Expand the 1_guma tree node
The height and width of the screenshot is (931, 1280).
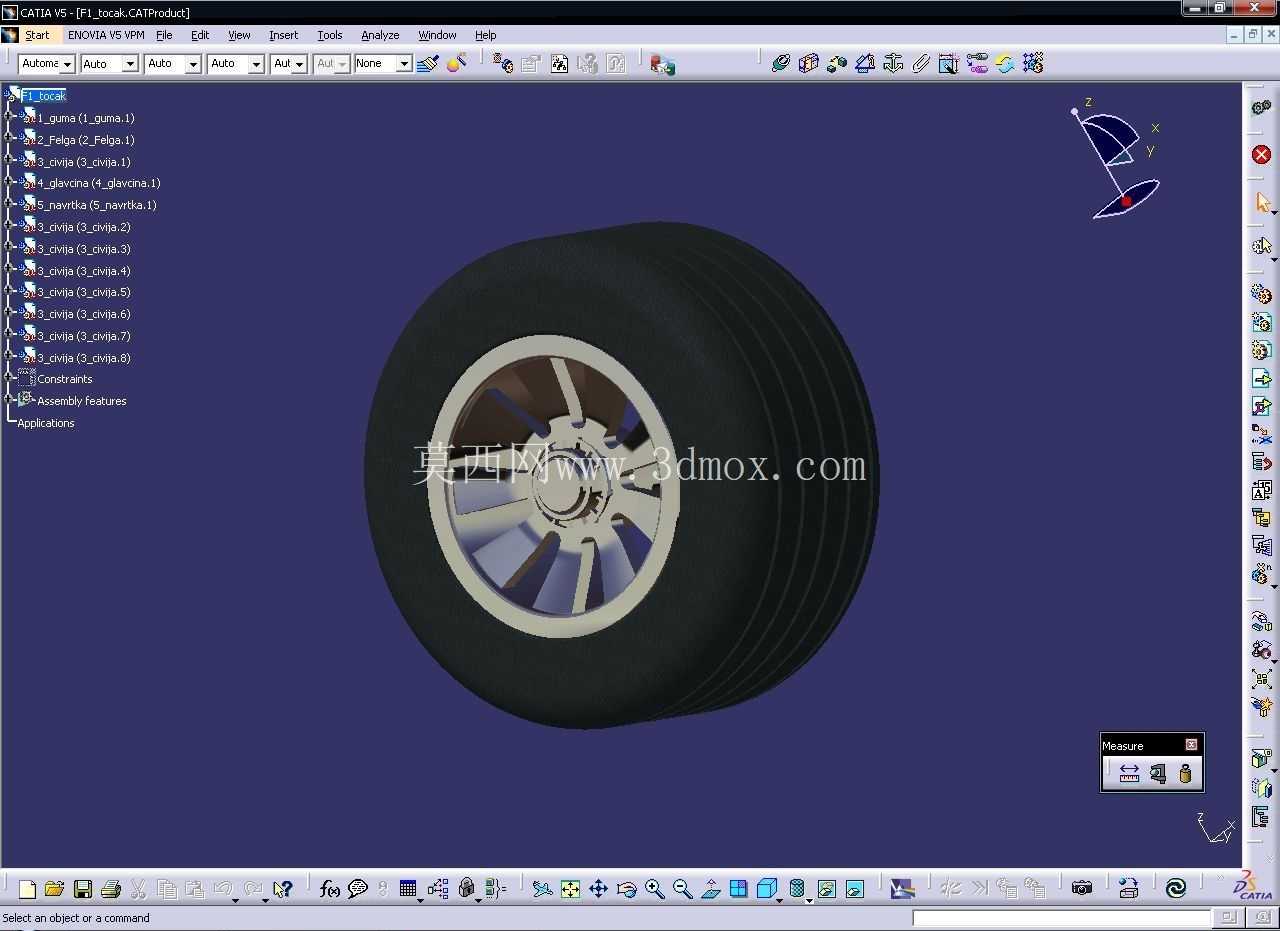tap(9, 117)
